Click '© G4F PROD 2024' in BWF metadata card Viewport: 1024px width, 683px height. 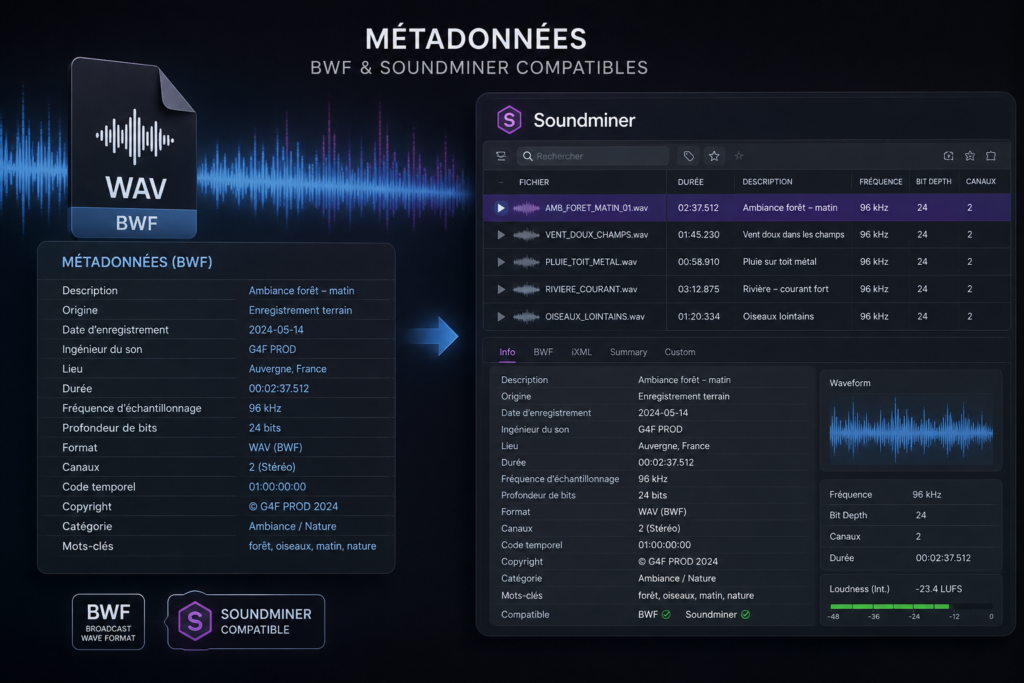[x=293, y=507]
